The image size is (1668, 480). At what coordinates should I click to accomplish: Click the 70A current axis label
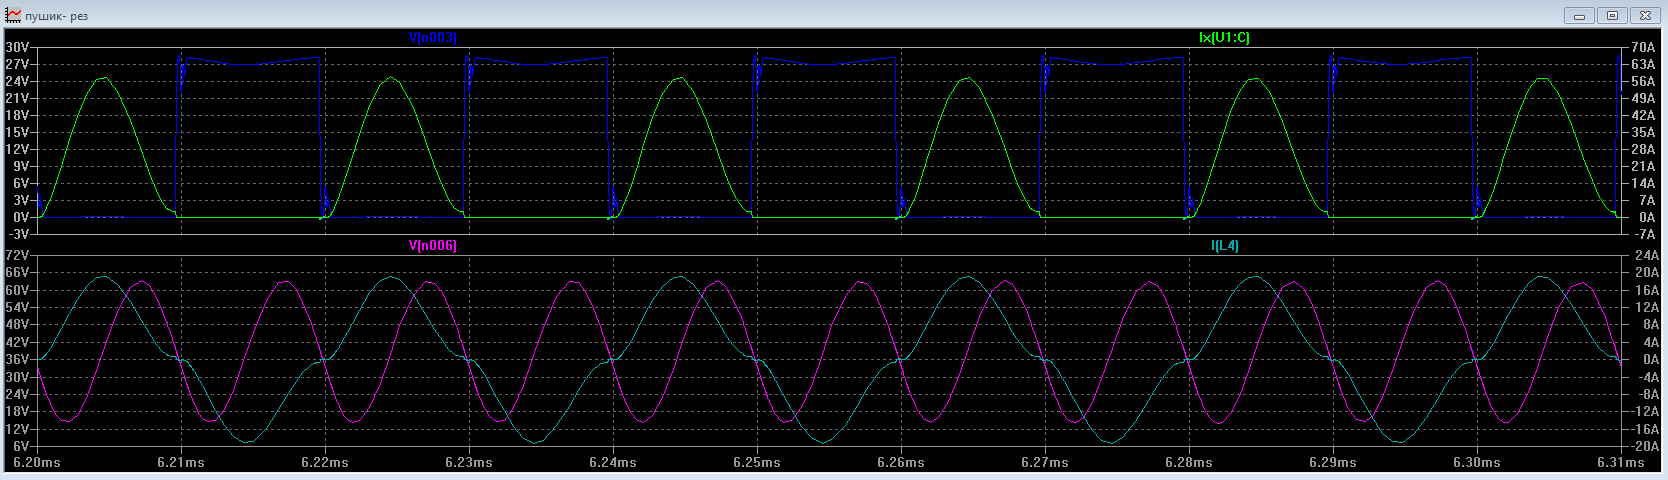point(1643,47)
